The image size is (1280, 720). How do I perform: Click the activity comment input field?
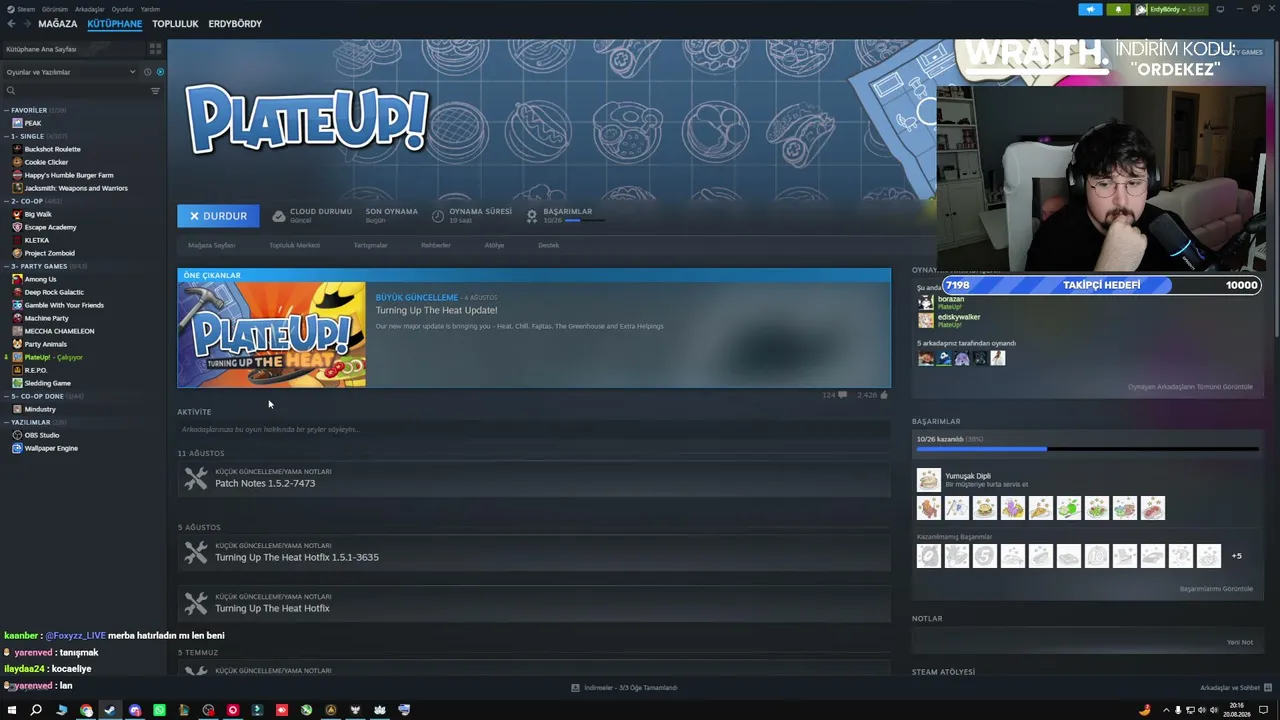coord(534,430)
